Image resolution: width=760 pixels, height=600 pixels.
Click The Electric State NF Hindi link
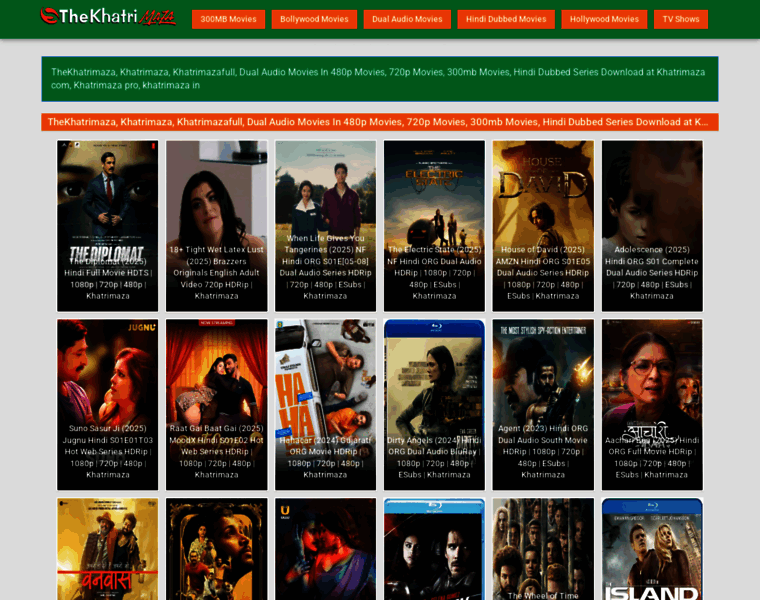tap(434, 273)
